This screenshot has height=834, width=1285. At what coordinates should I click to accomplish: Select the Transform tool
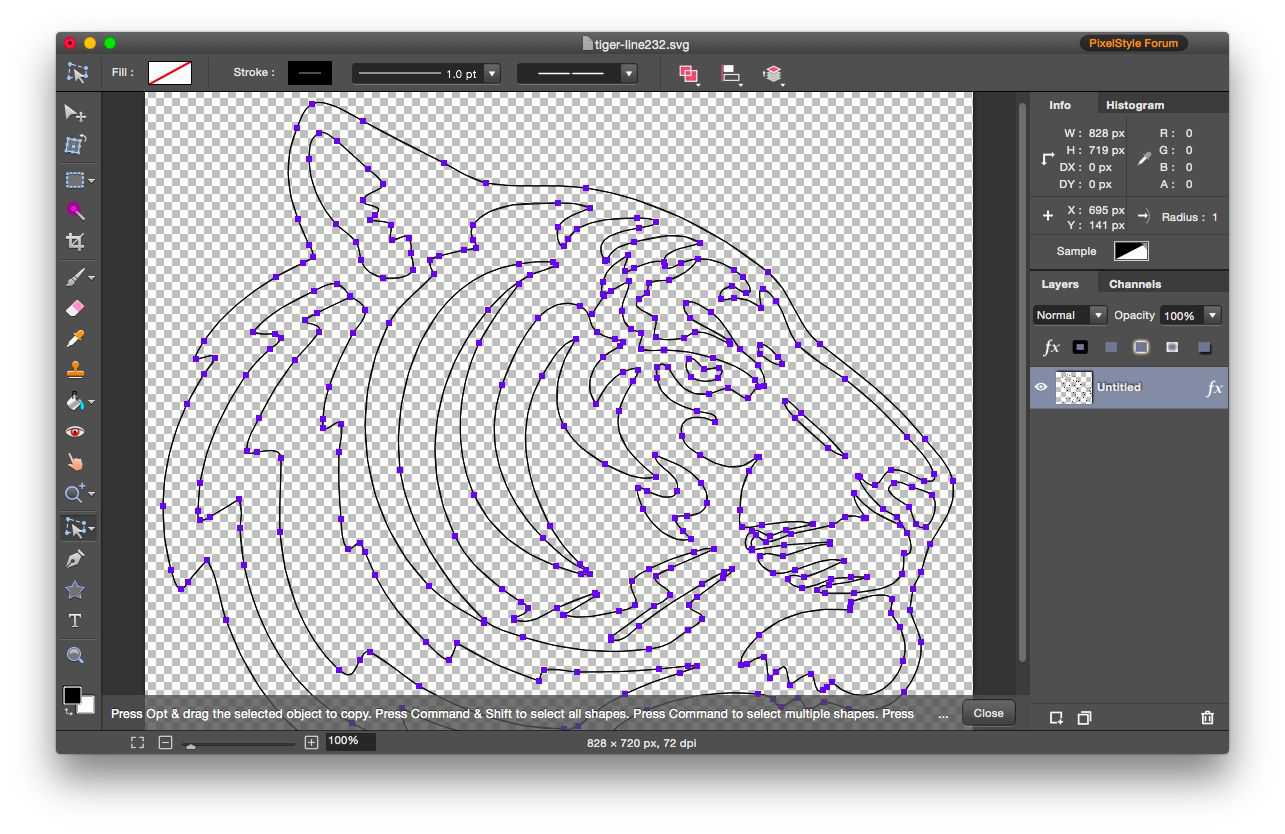click(x=75, y=145)
